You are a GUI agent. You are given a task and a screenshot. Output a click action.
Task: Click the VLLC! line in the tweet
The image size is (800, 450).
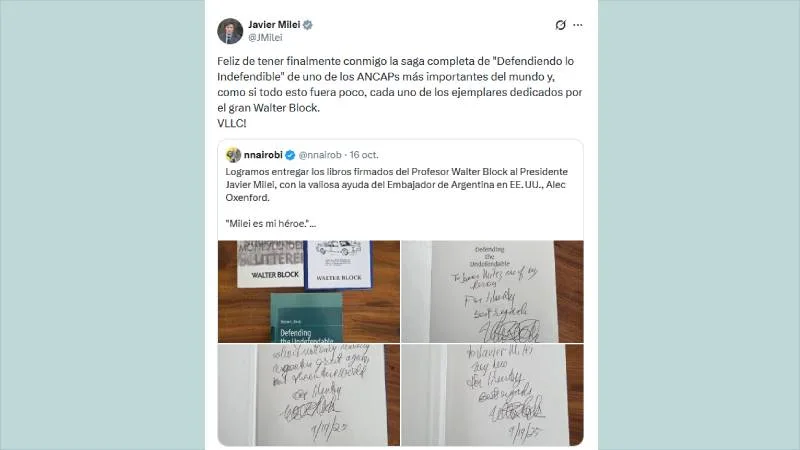(x=232, y=123)
